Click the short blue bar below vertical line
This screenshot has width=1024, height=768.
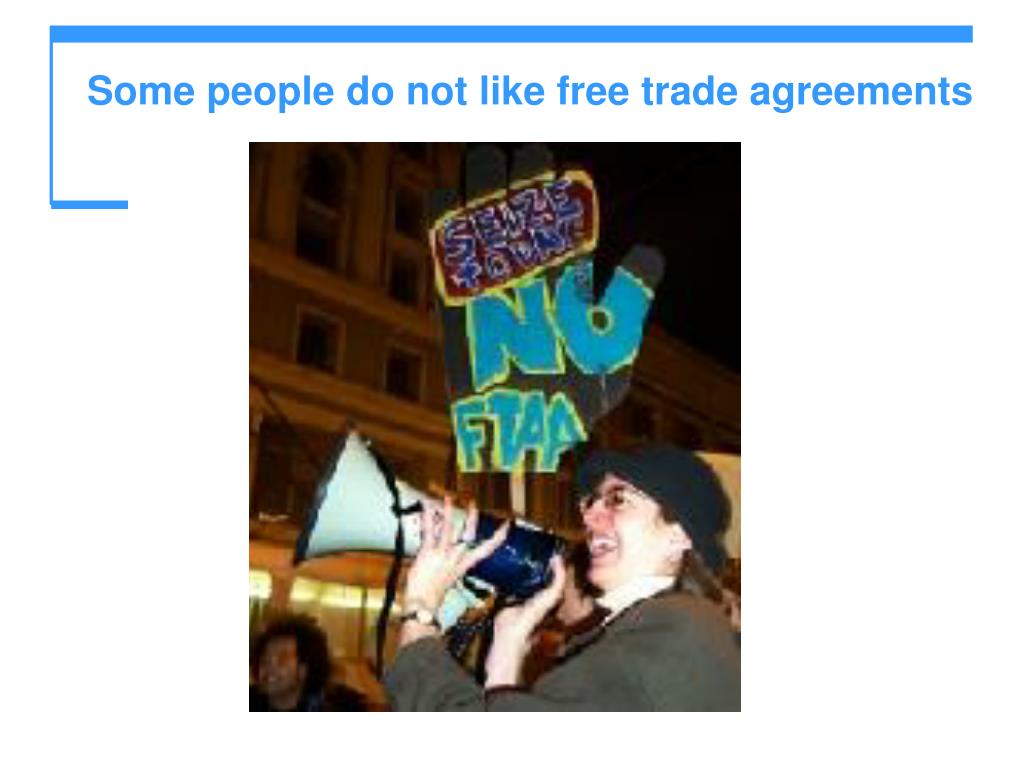click(x=89, y=204)
